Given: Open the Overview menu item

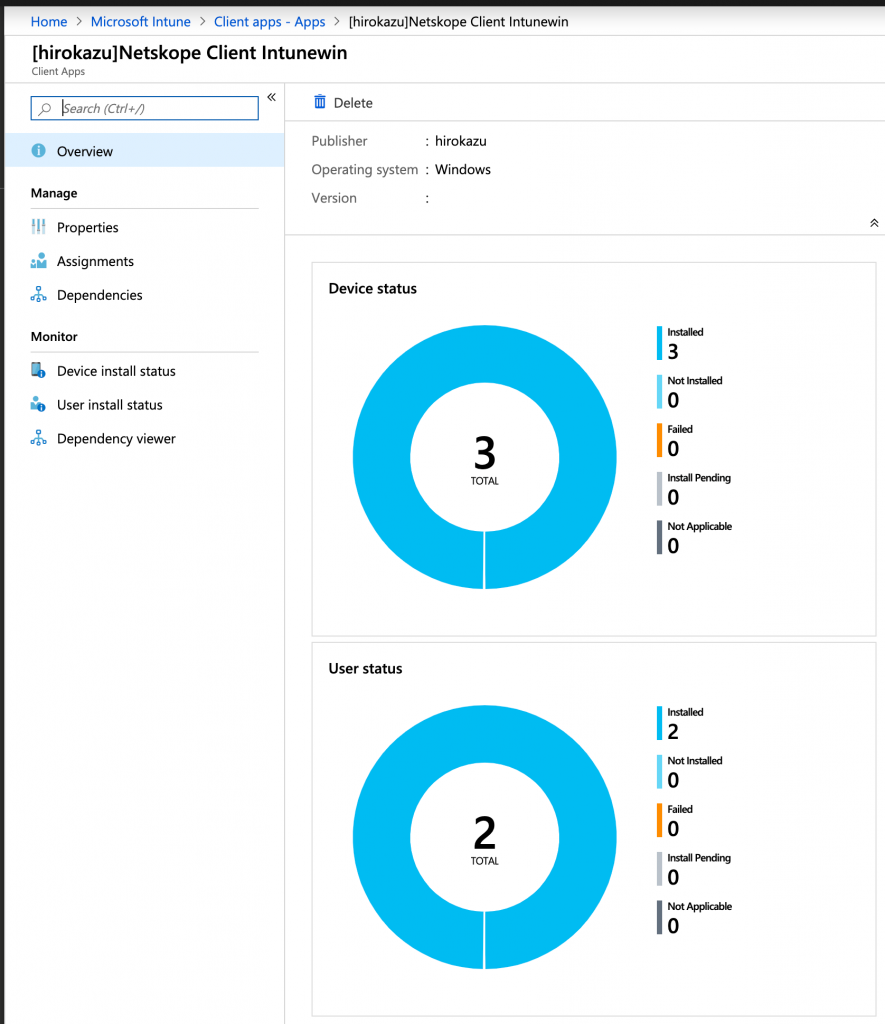Looking at the screenshot, I should click(144, 151).
